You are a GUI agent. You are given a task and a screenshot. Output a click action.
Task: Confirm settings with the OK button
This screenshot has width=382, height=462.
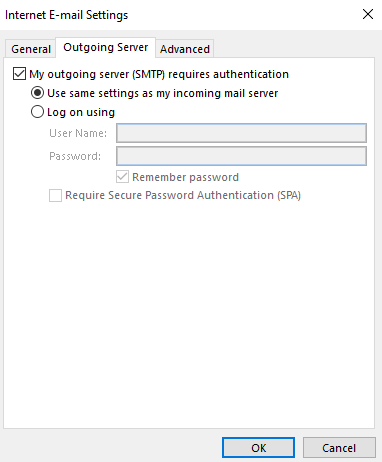[x=258, y=448]
